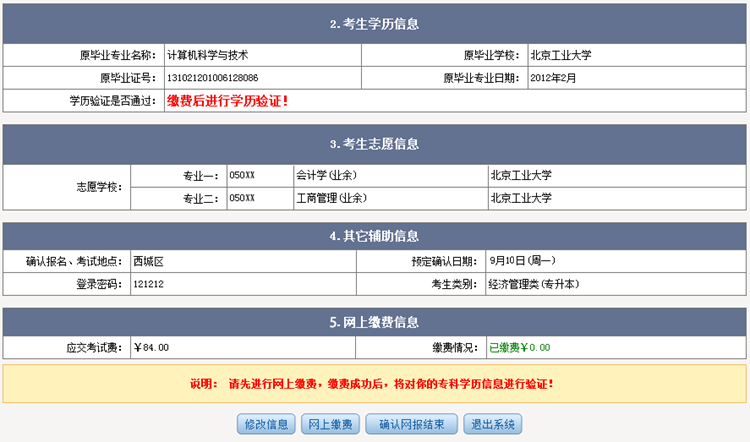This screenshot has width=750, height=442.
Task: Click exam fee amount ￥84.00
Action: [x=151, y=347]
